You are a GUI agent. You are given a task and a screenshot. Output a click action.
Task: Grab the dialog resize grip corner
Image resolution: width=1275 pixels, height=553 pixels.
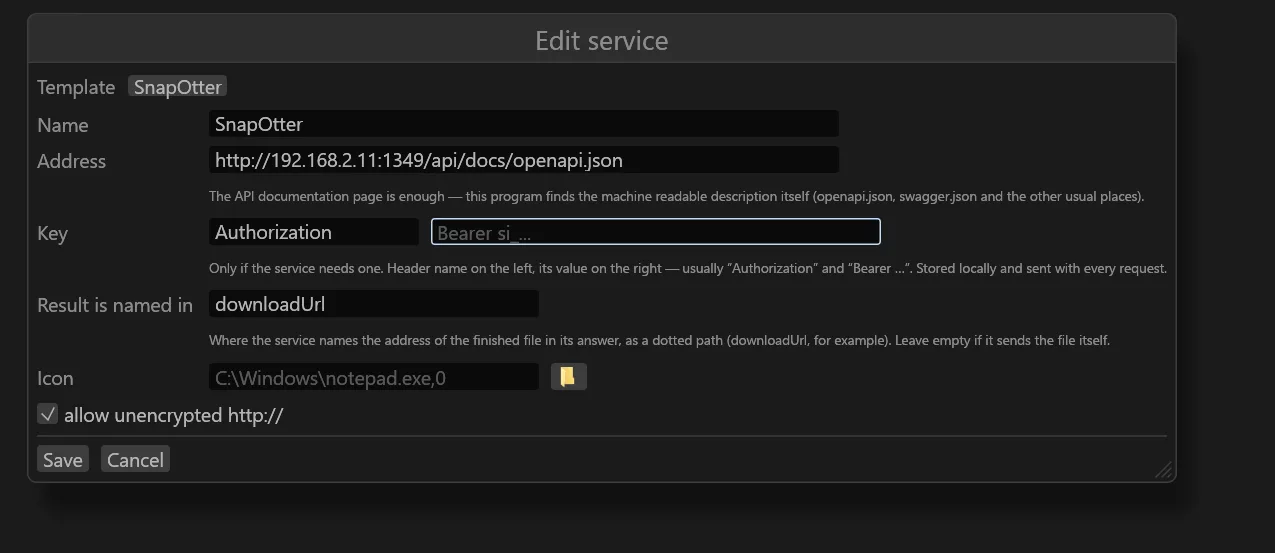(1163, 470)
